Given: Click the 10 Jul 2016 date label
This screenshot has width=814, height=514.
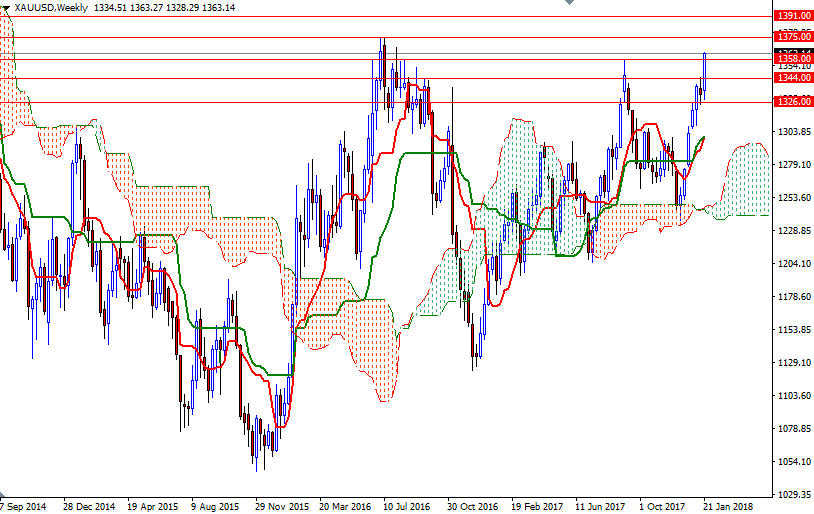Looking at the screenshot, I should click(x=407, y=506).
